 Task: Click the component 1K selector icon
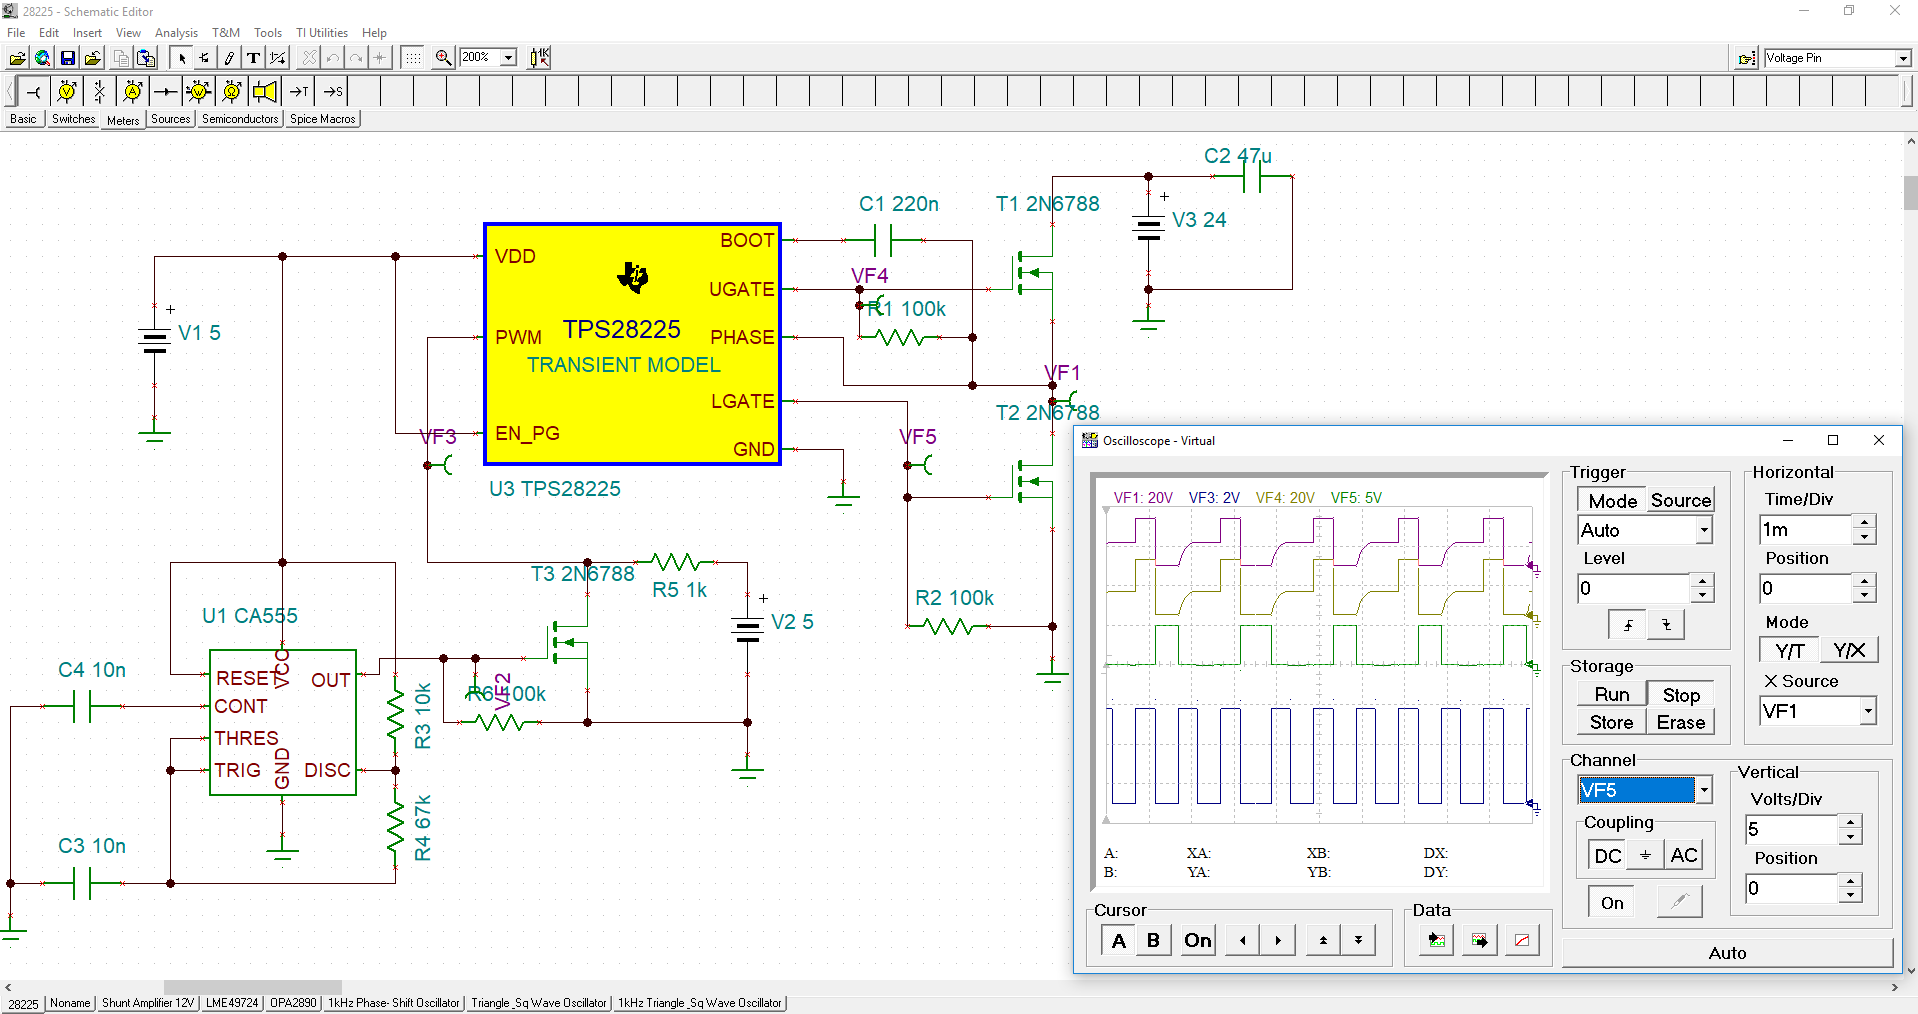pos(540,58)
